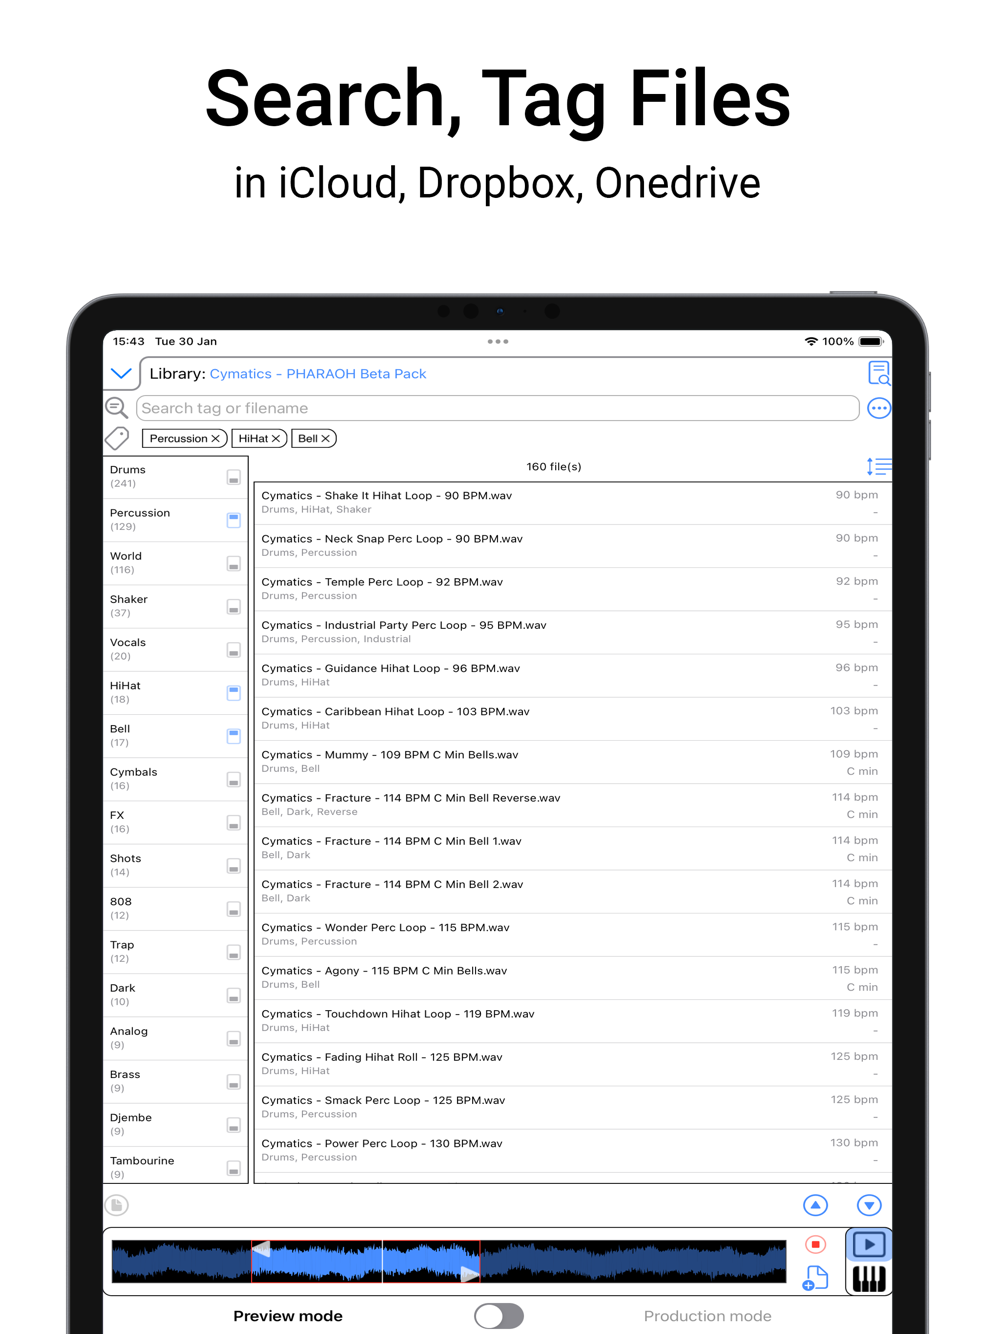Play the sample with the play button

point(869,1245)
